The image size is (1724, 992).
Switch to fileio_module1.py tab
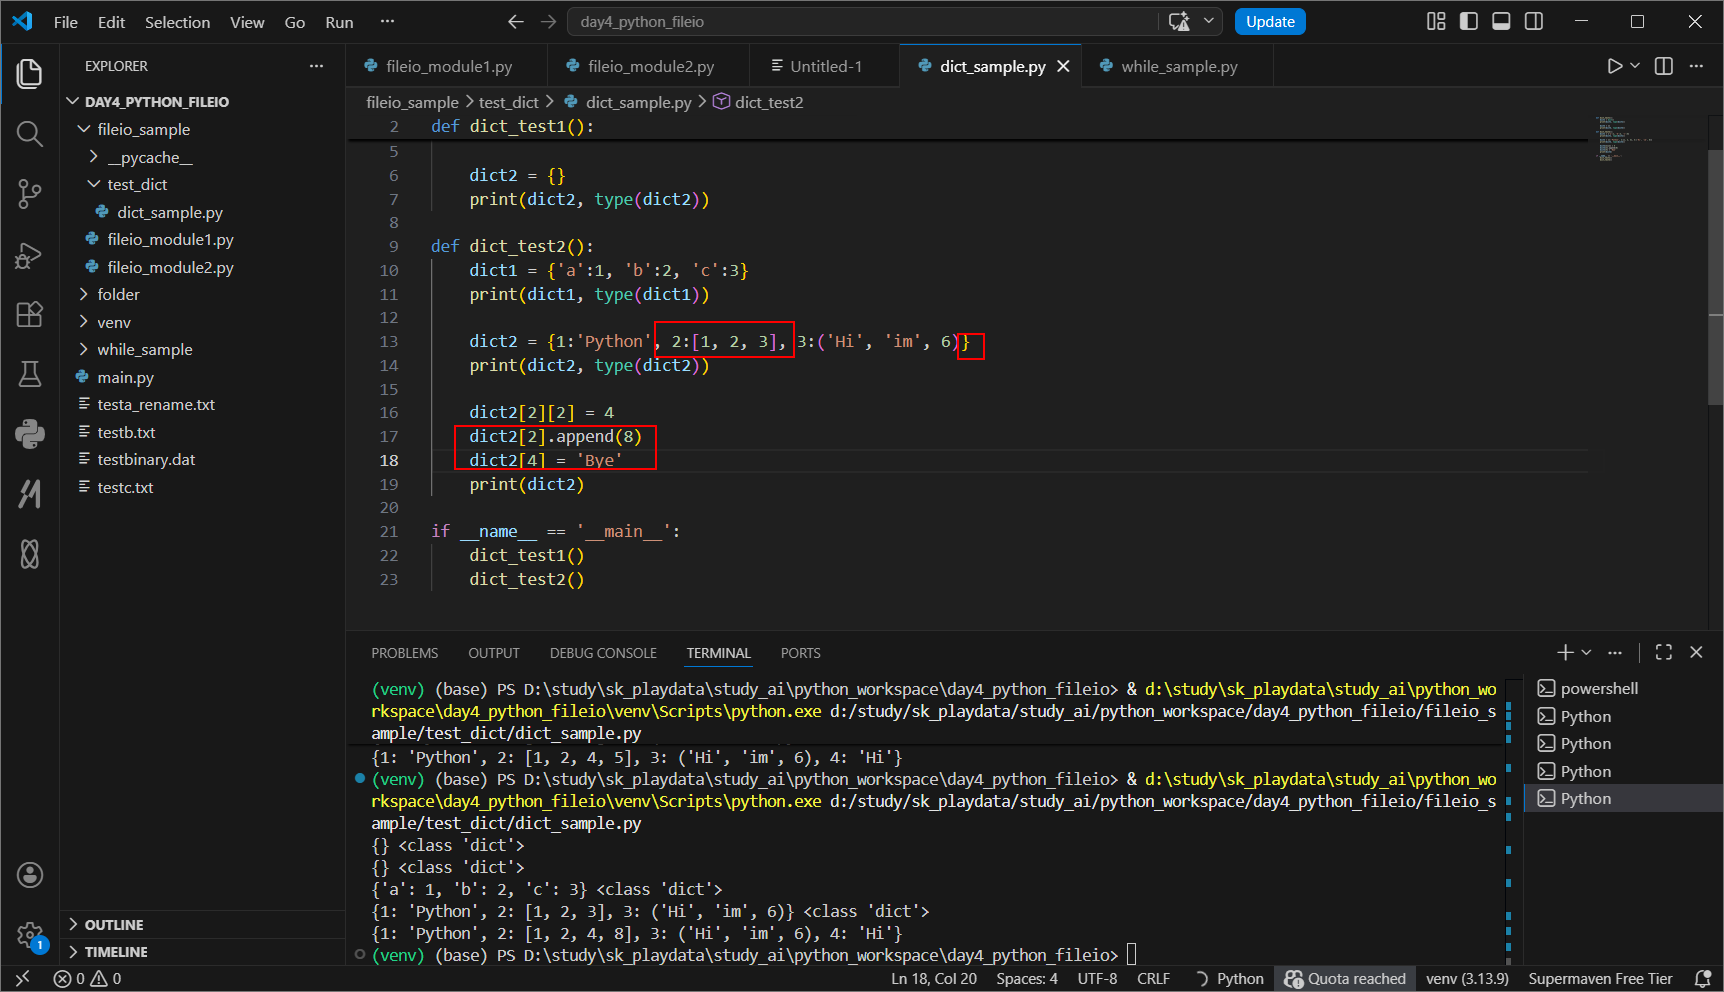(x=447, y=66)
